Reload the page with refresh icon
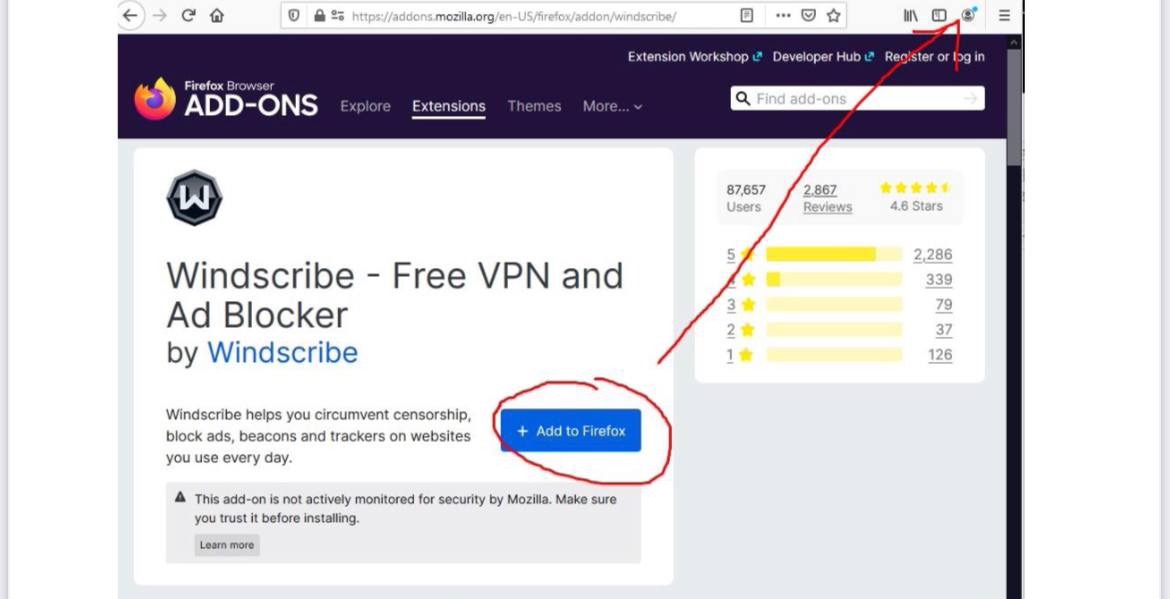The height and width of the screenshot is (599, 1170). point(189,15)
